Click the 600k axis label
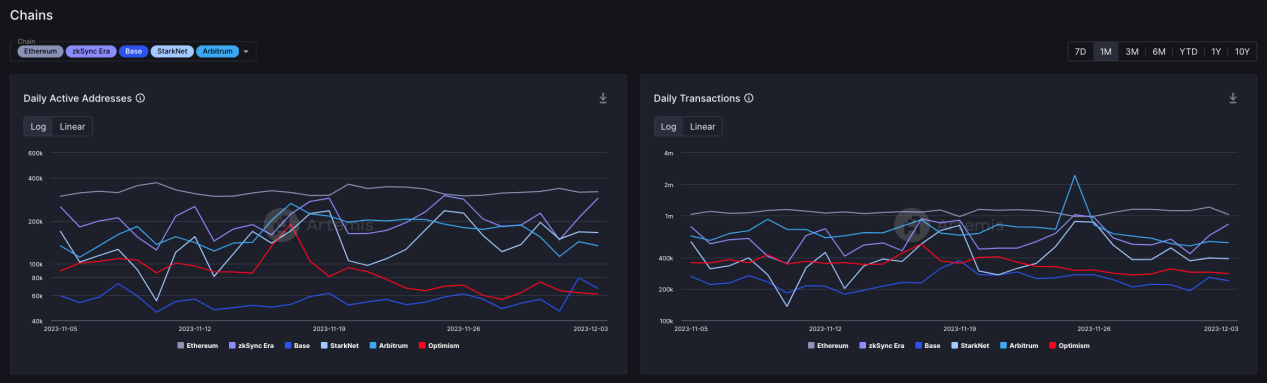This screenshot has width=1267, height=383. coord(35,153)
